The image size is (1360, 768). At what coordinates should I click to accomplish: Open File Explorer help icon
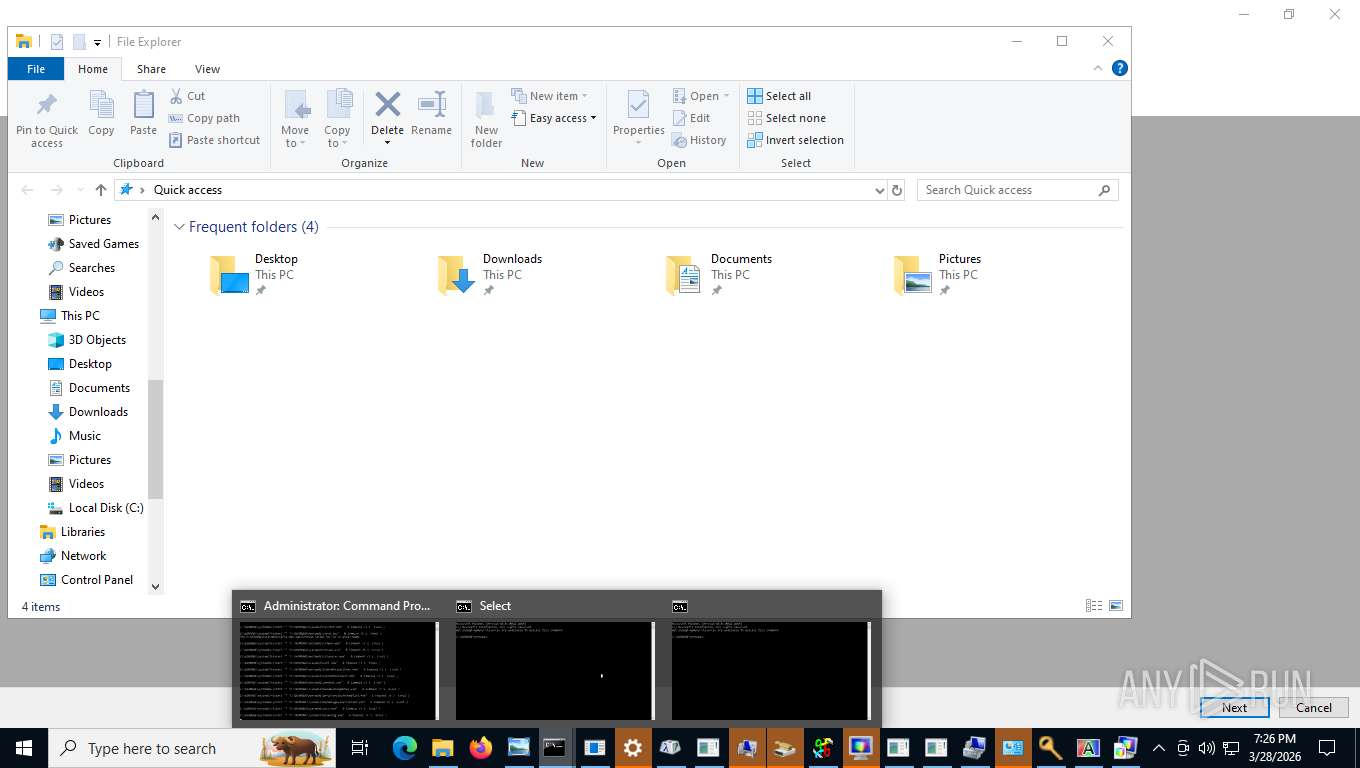click(1120, 68)
